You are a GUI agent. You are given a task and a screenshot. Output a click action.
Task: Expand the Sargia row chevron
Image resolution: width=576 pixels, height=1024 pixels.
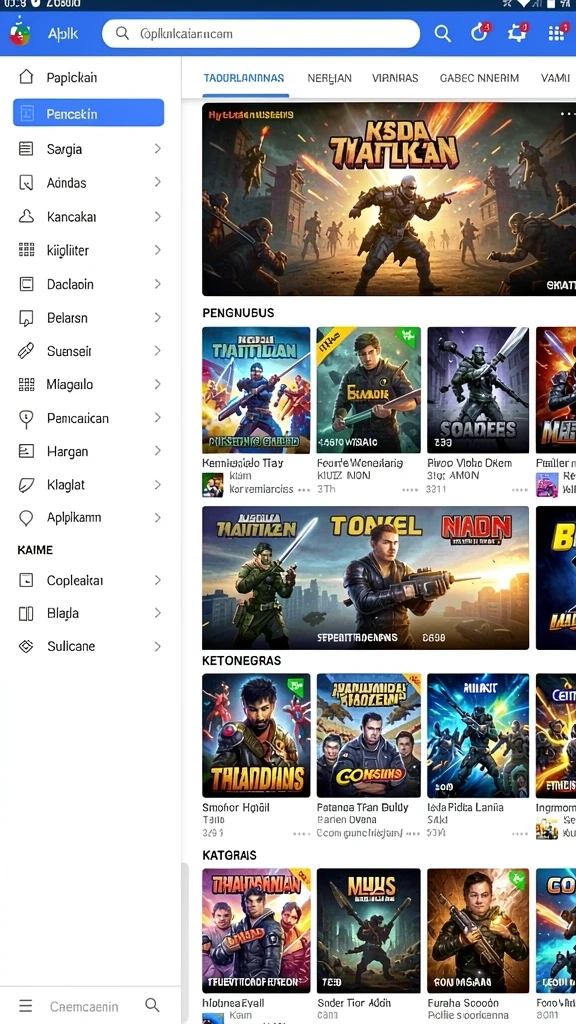click(157, 149)
